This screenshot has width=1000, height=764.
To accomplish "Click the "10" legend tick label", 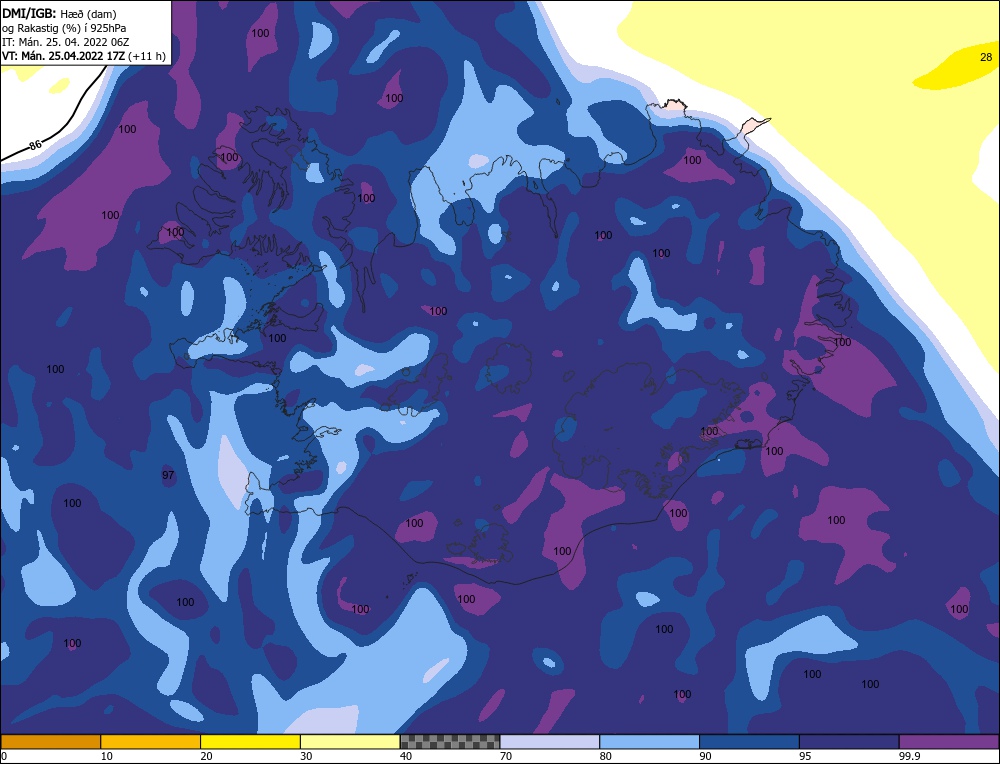I will click(x=107, y=756).
